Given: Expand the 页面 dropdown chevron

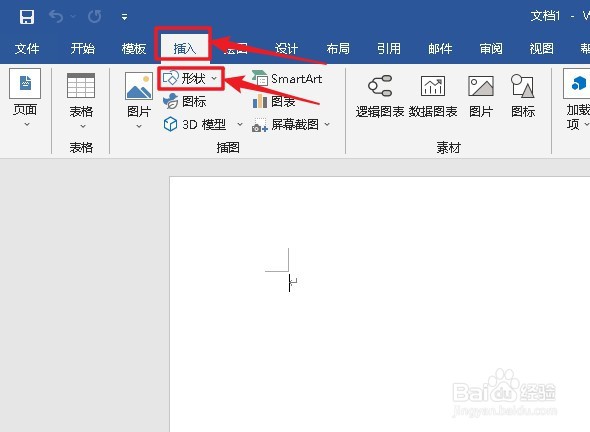Looking at the screenshot, I should [x=27, y=125].
